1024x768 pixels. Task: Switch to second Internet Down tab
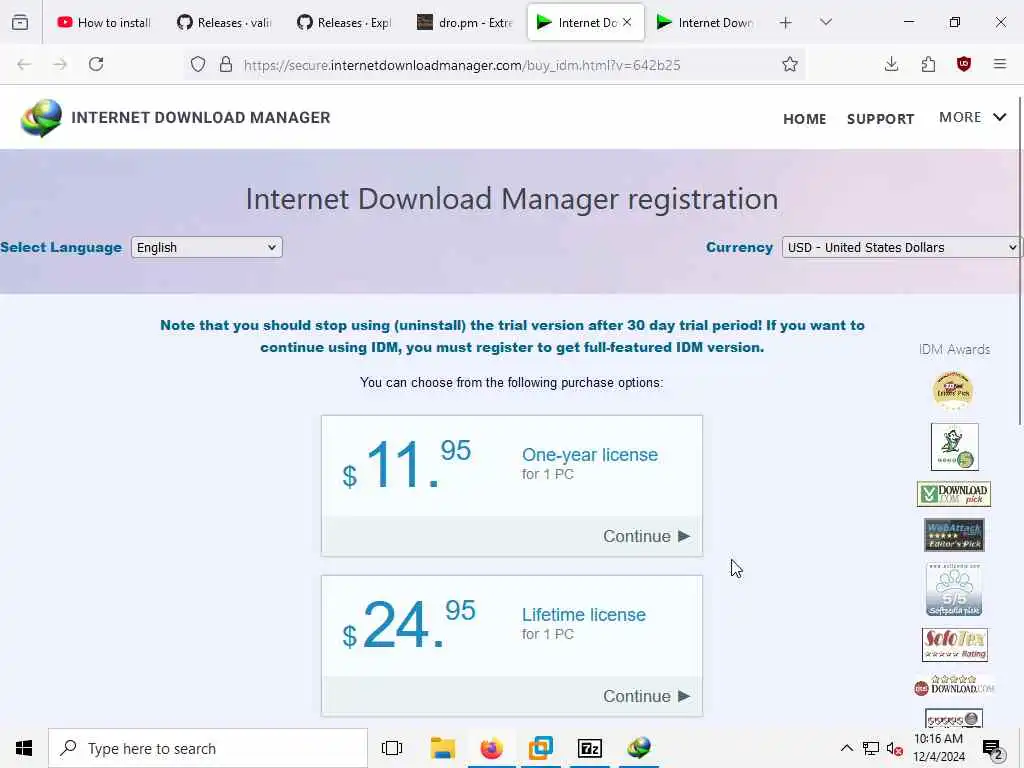(705, 22)
